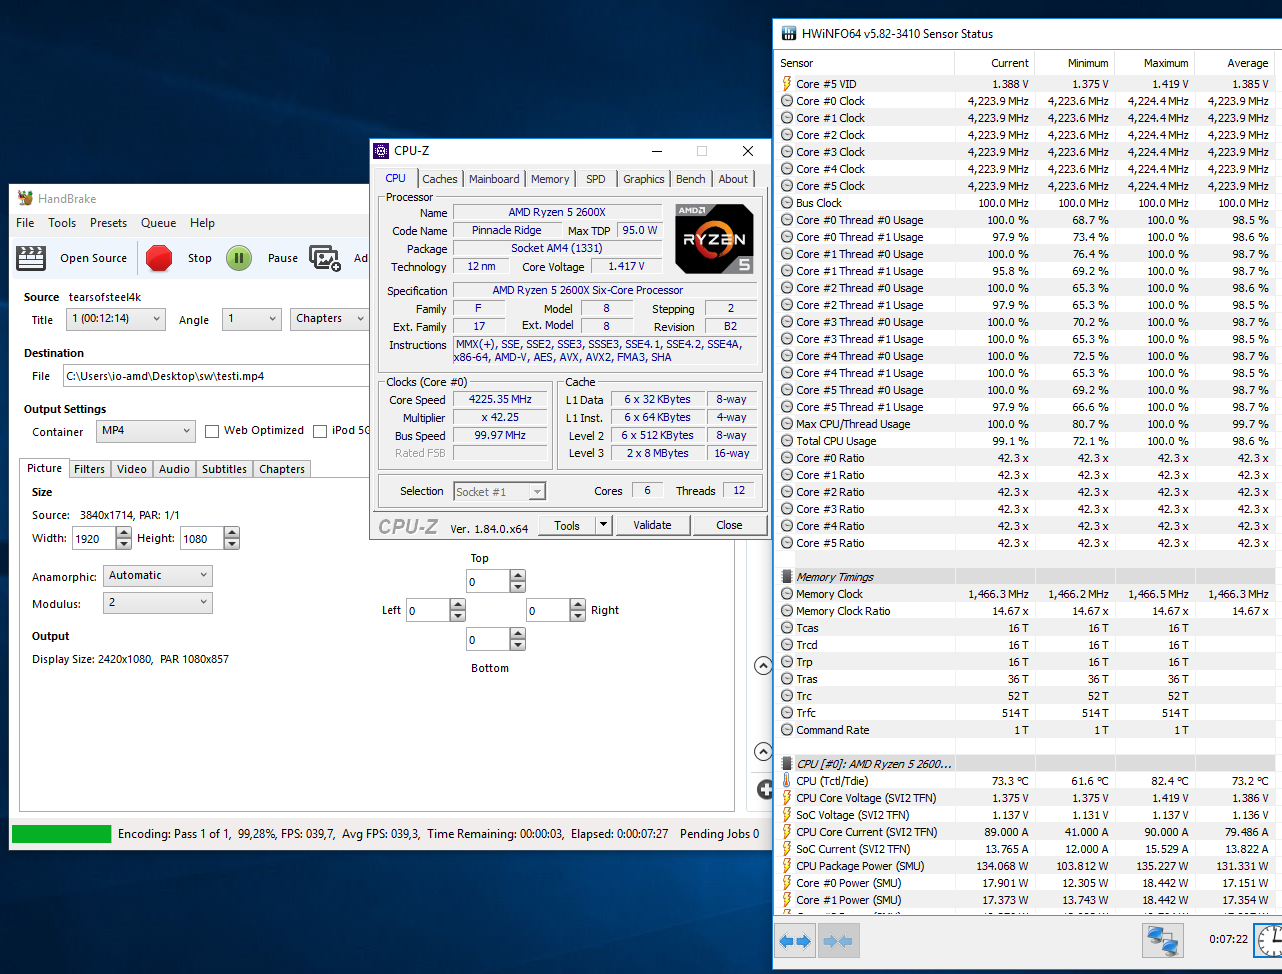Select the Command Rate sensor row
Image resolution: width=1282 pixels, height=974 pixels.
[1026, 730]
